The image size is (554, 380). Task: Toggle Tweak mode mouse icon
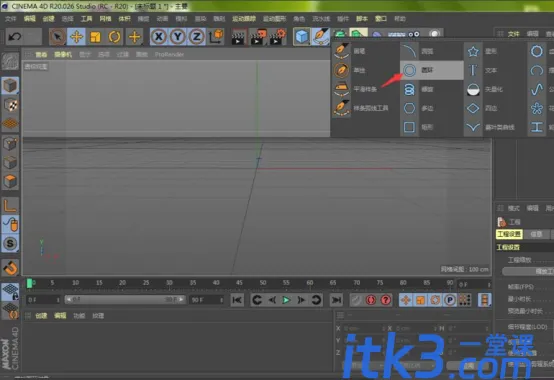pos(10,224)
